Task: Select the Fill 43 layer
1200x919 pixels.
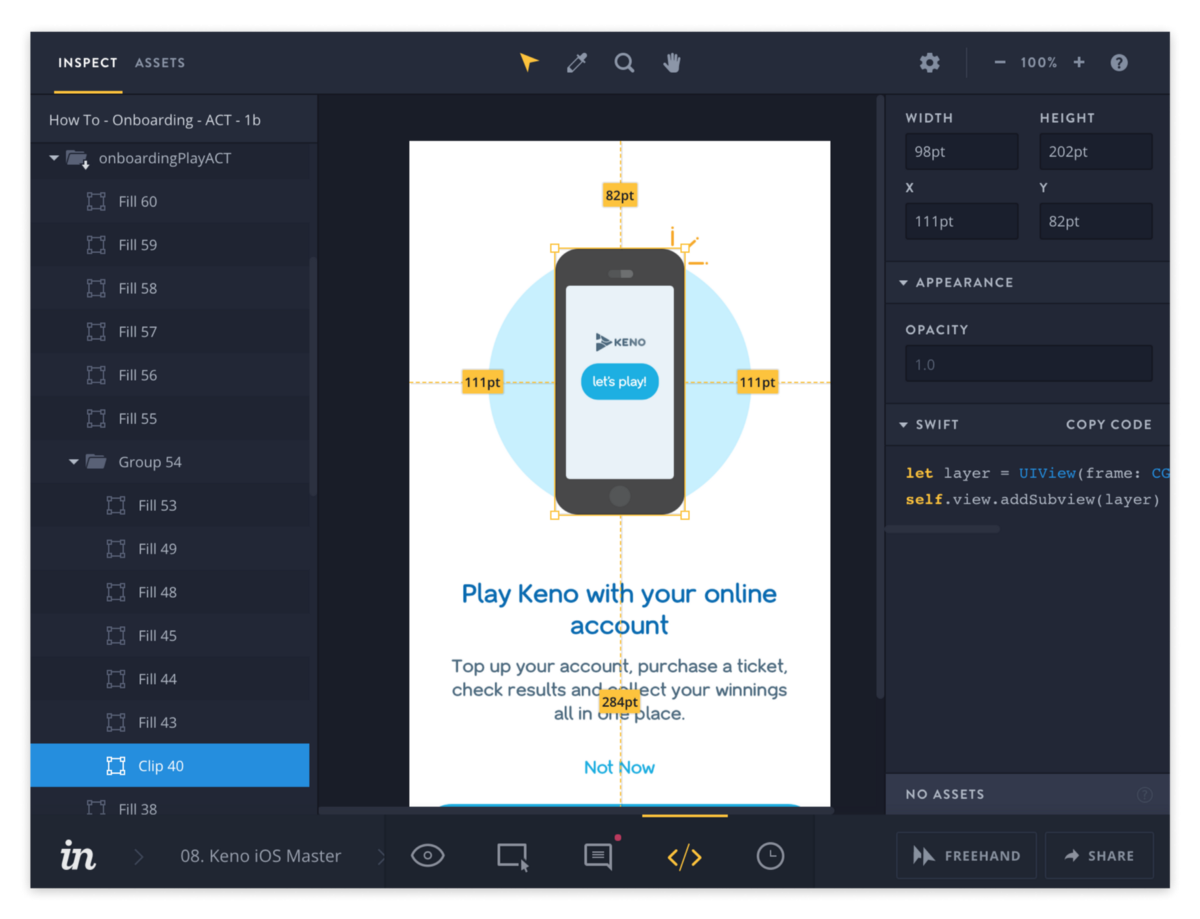Action: pyautogui.click(x=170, y=723)
